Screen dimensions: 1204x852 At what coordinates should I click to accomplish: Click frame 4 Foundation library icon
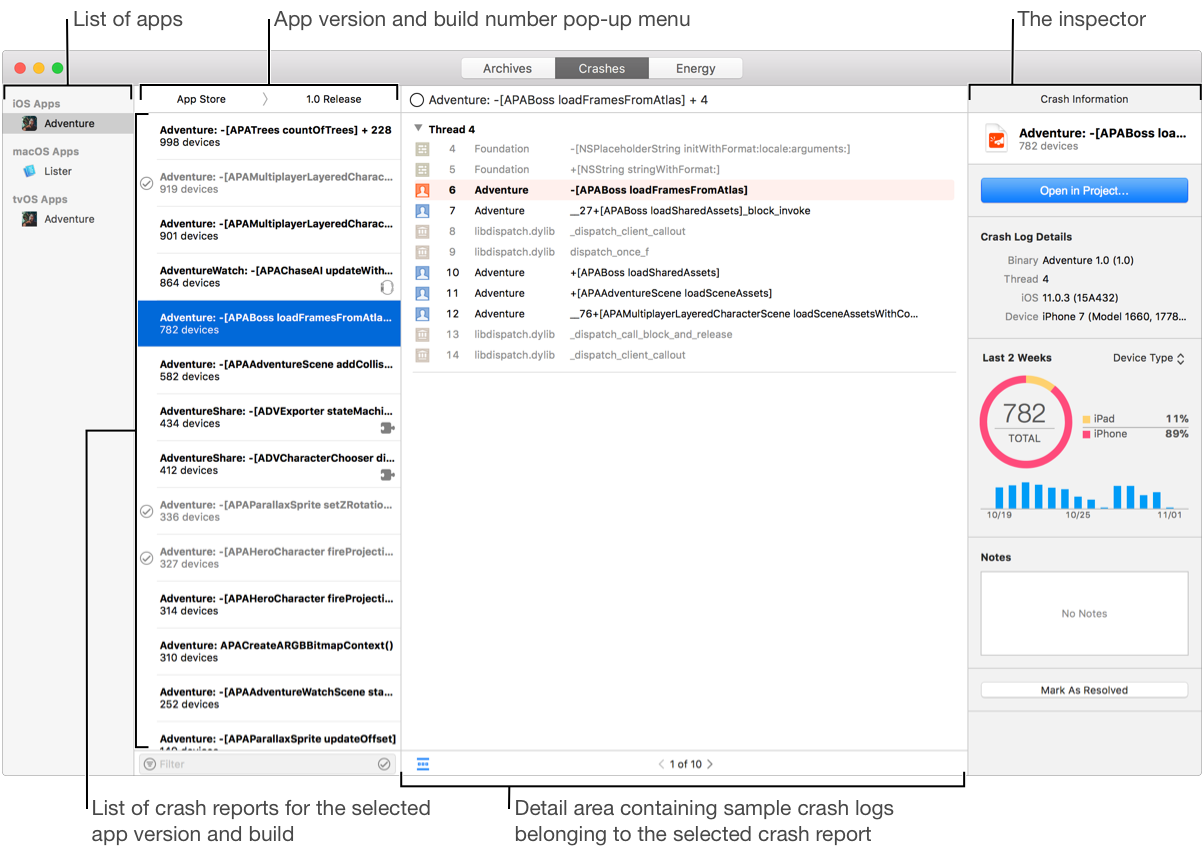click(x=422, y=149)
